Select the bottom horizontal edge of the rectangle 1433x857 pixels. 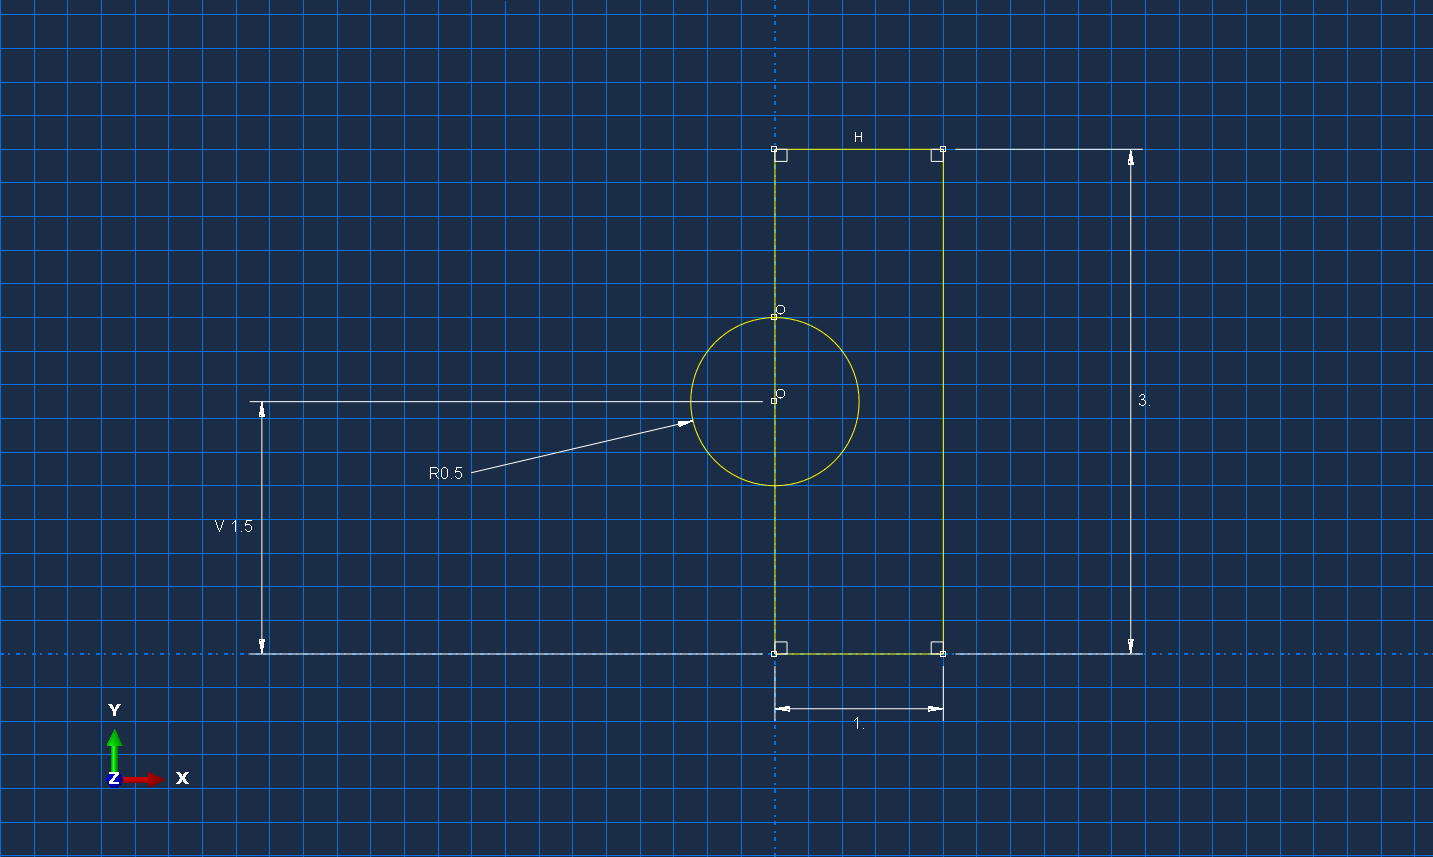pos(858,654)
